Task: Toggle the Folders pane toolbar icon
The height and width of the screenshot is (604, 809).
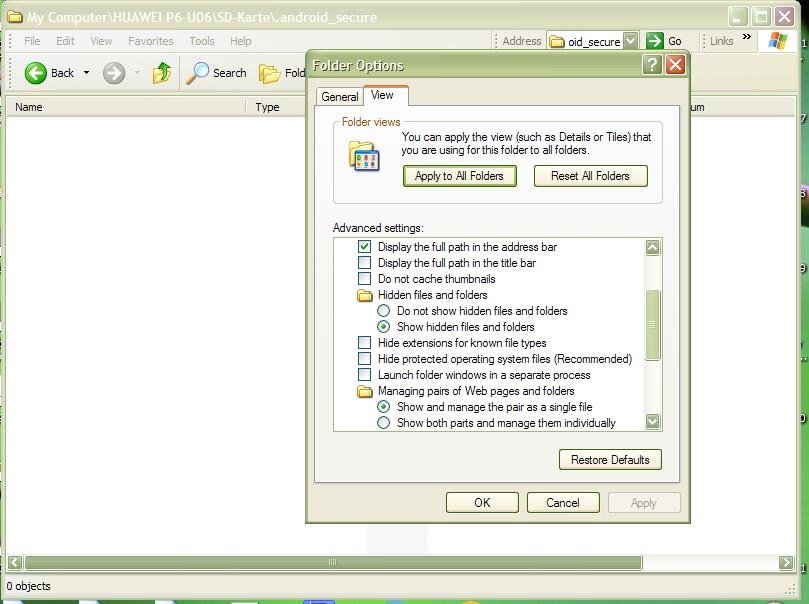Action: click(269, 74)
